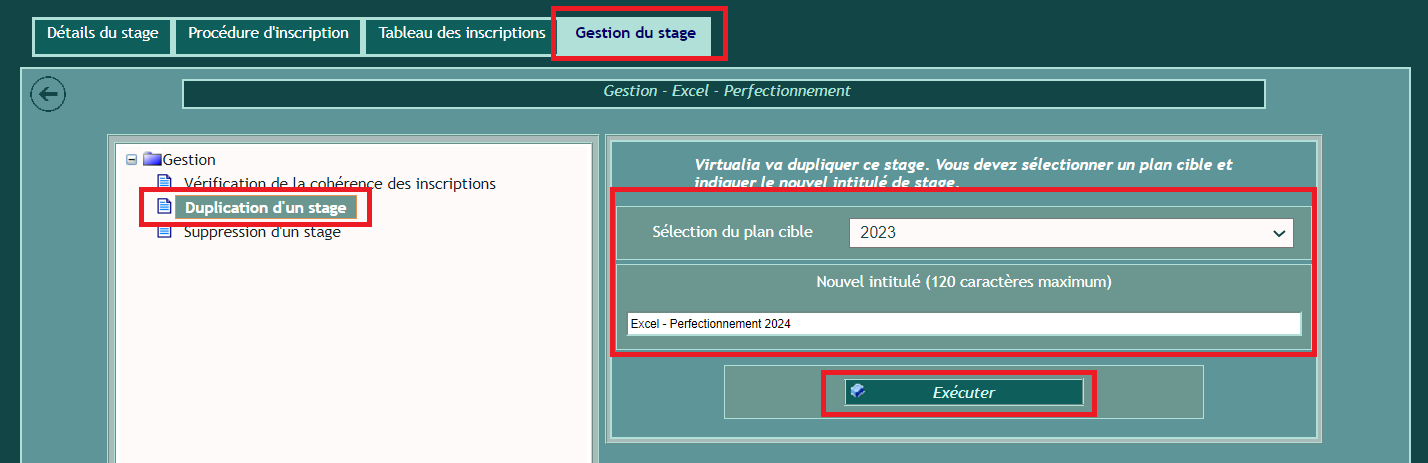
Task: Choose Suppression d'un stage in the tree
Action: [x=262, y=232]
